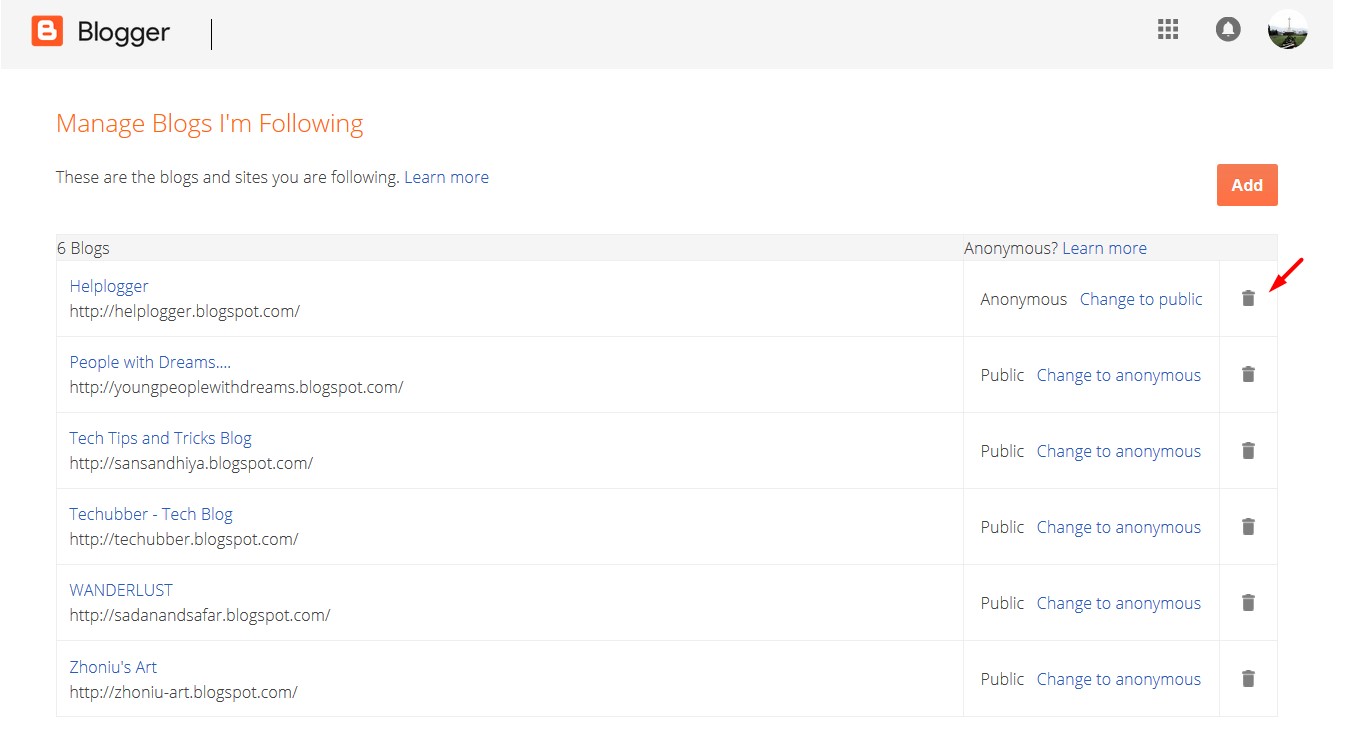Image resolution: width=1350 pixels, height=736 pixels.
Task: Click the trash icon in the Techubber row
Action: click(x=1248, y=526)
